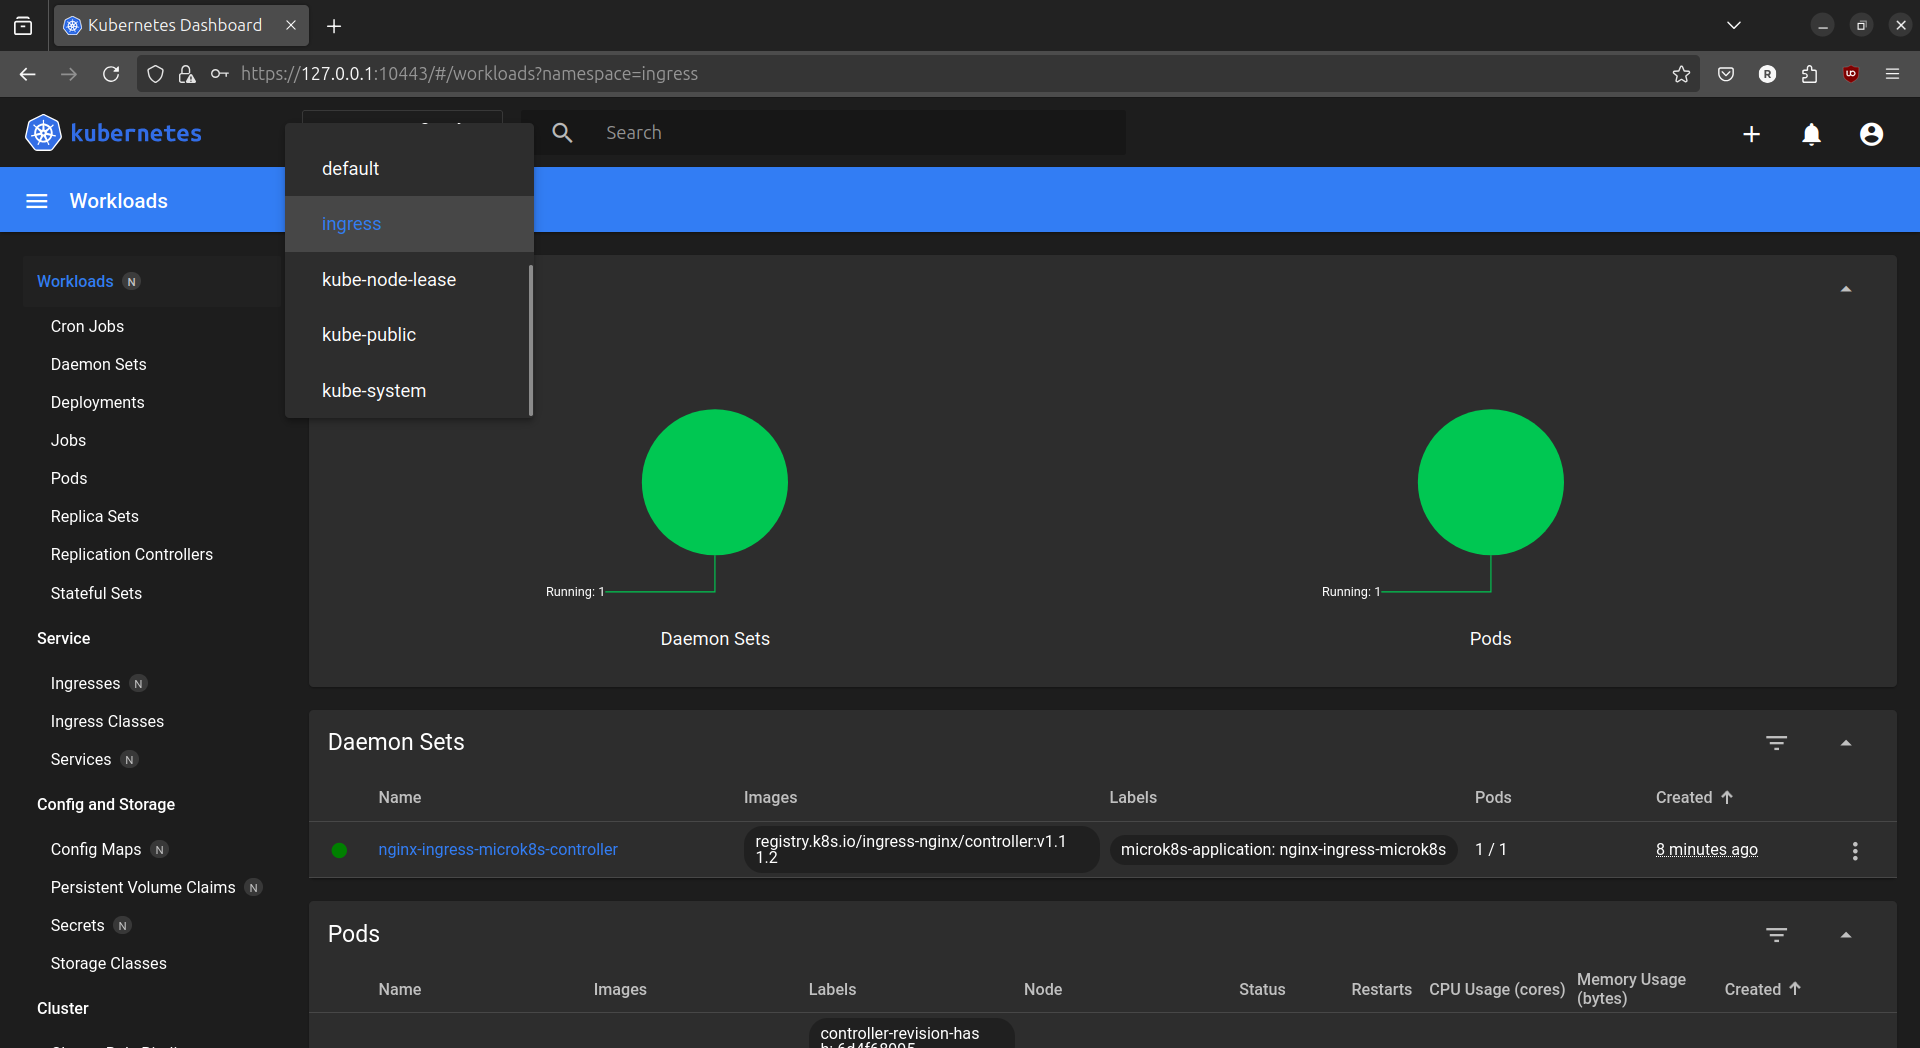Collapse the Pods card
Image resolution: width=1920 pixels, height=1048 pixels.
[1846, 935]
